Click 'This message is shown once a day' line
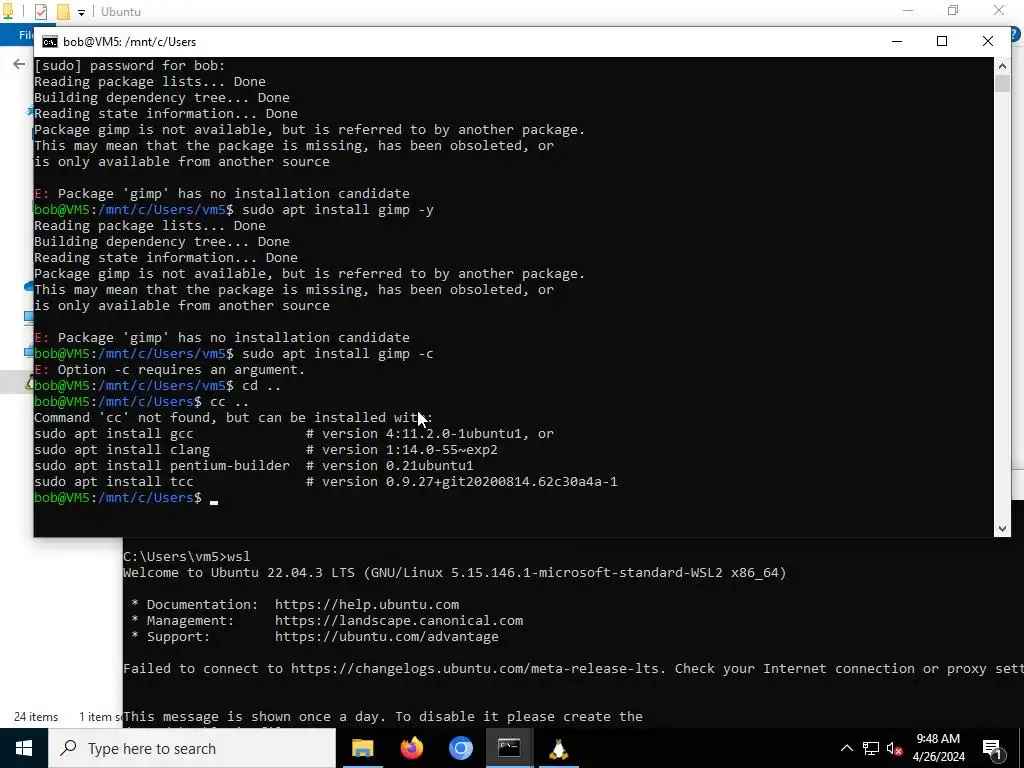 click(x=383, y=716)
